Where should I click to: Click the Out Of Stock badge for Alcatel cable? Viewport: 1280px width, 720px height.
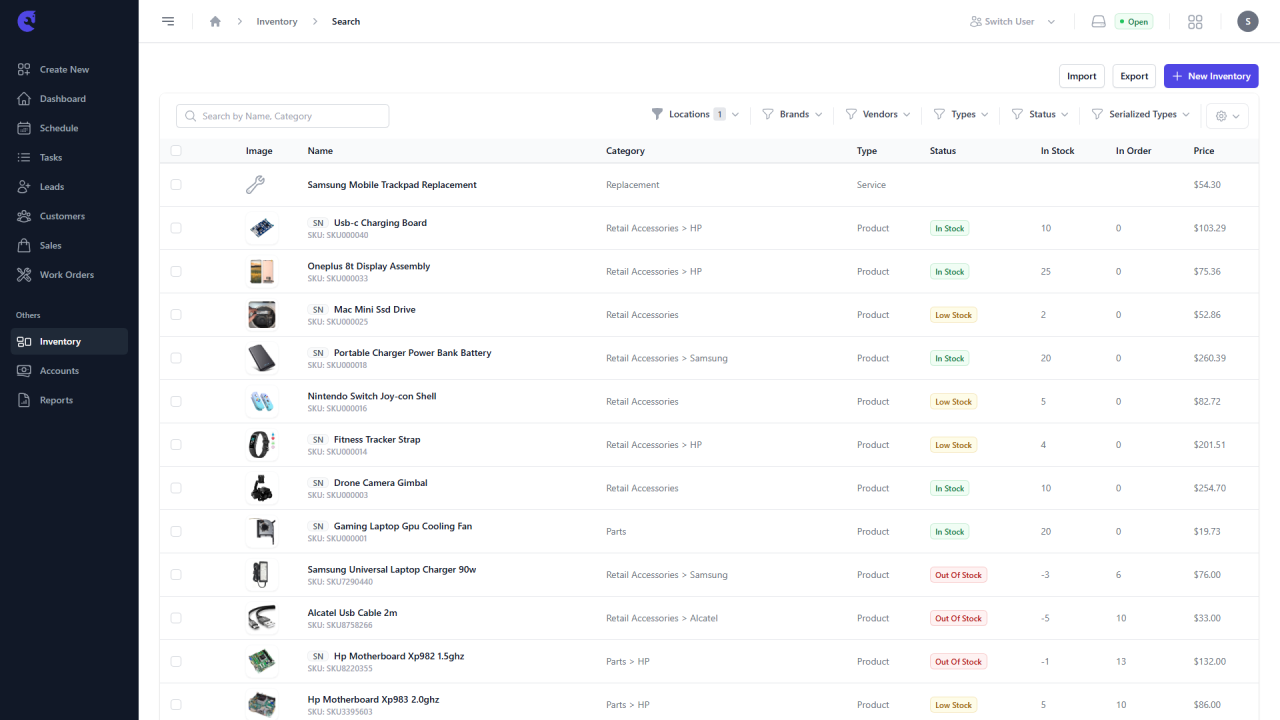958,618
